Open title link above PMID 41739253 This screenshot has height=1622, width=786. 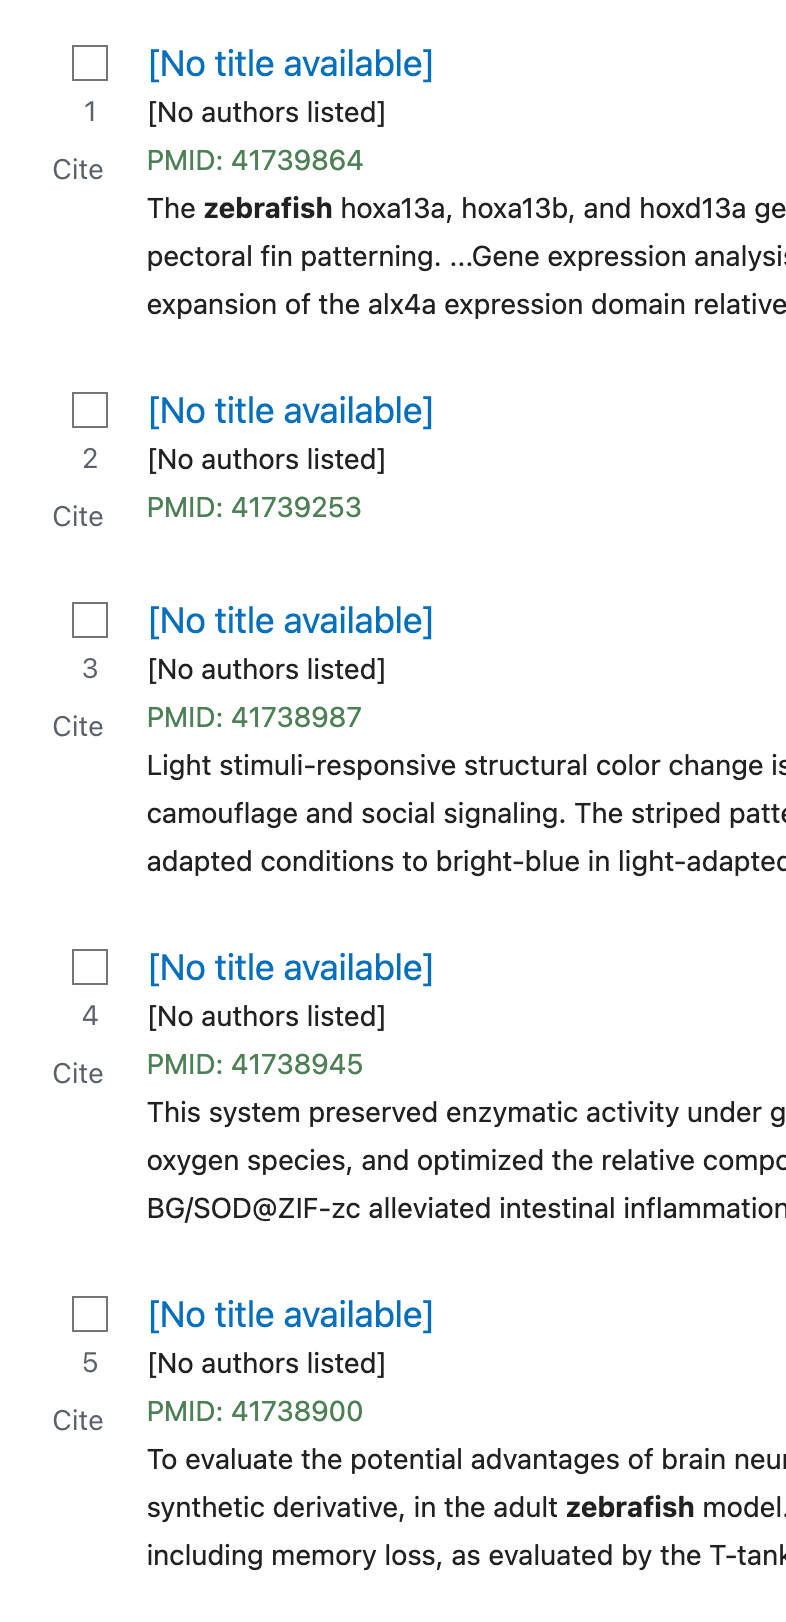pos(290,411)
